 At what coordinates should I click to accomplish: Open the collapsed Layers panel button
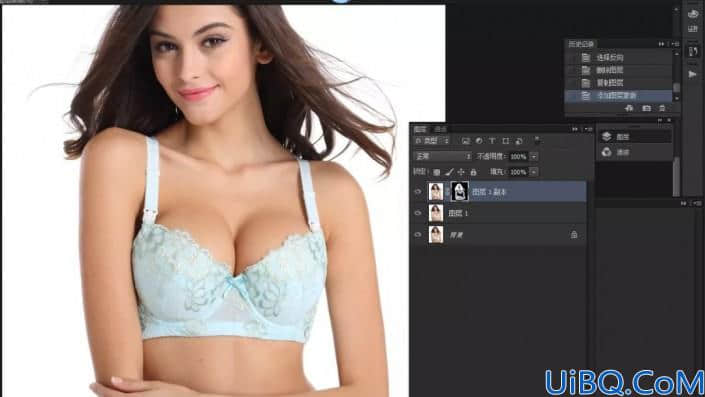coord(635,137)
